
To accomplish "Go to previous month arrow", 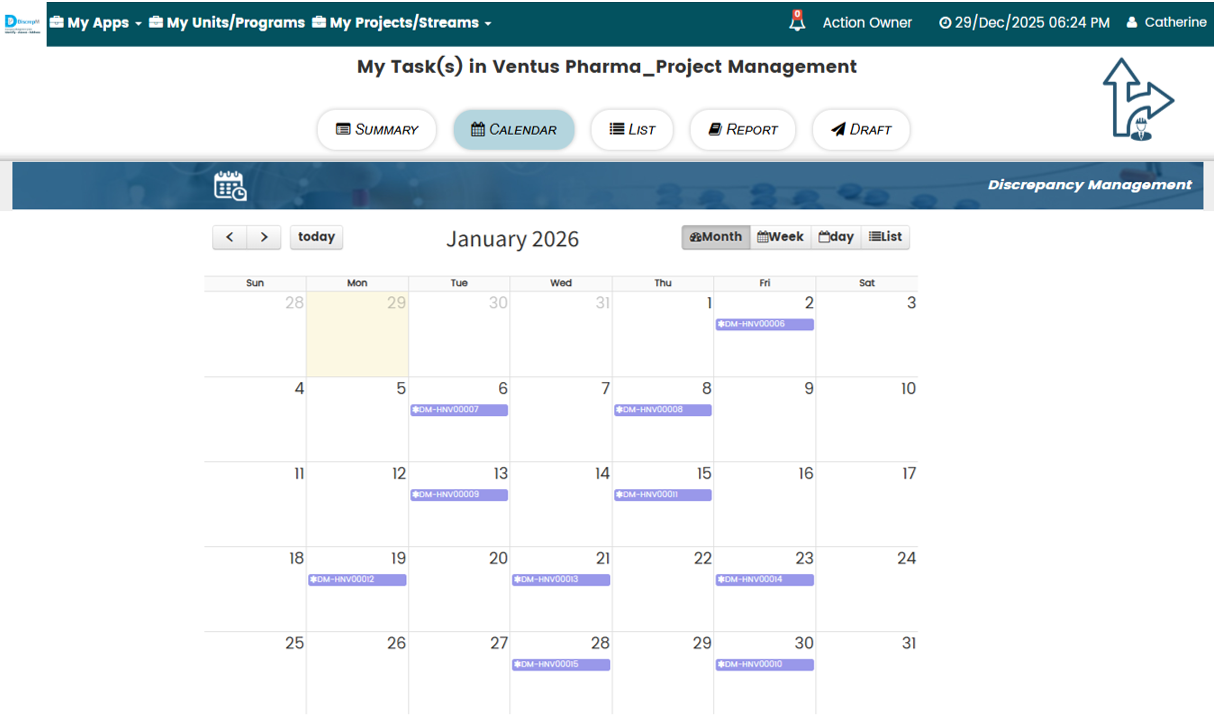I will (230, 237).
